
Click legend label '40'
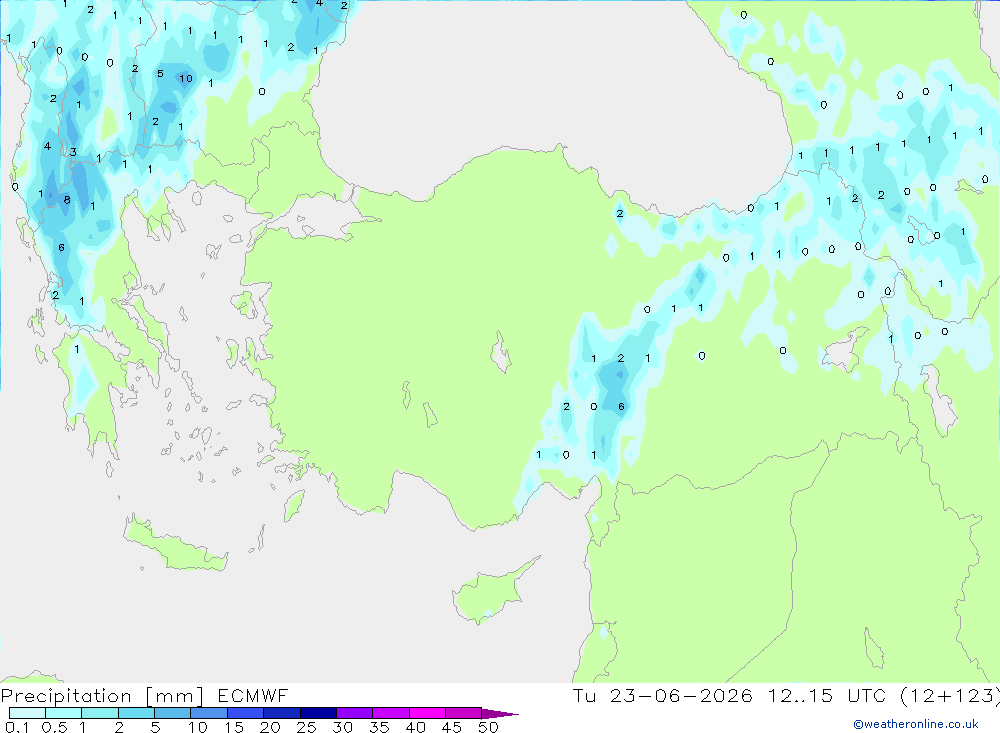[416, 727]
